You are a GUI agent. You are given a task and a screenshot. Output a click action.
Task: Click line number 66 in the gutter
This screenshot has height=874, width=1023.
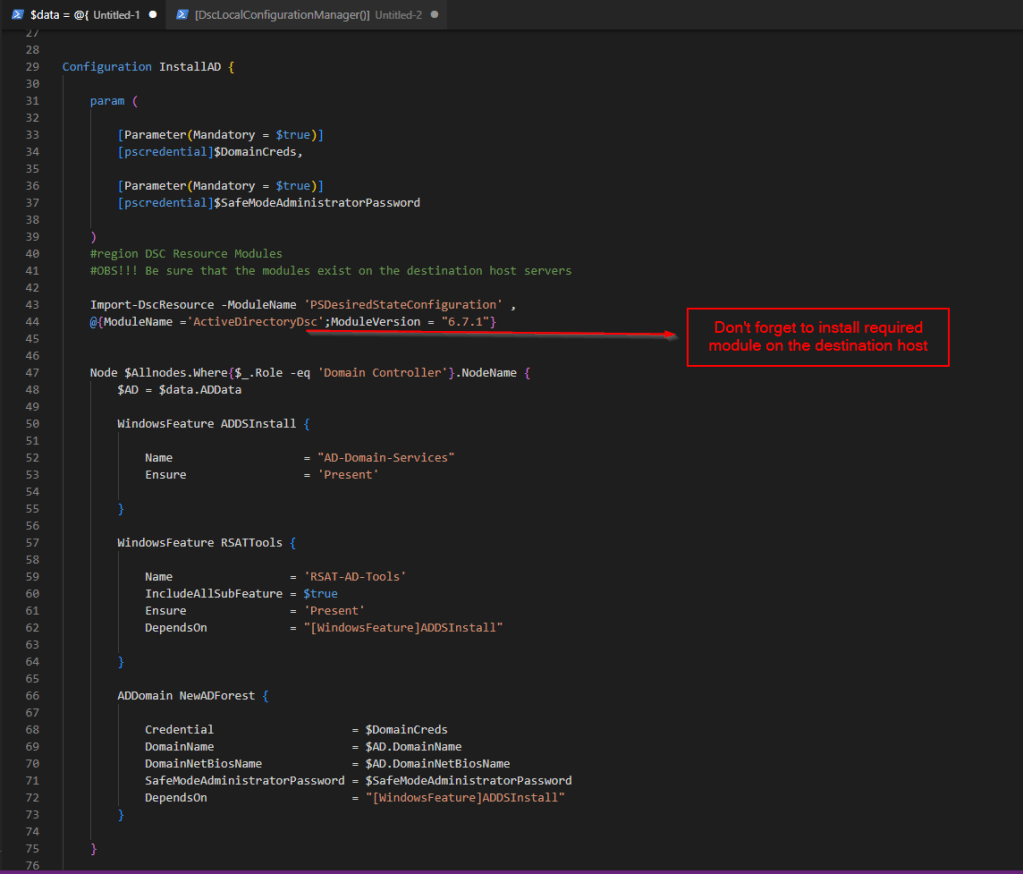pyautogui.click(x=32, y=695)
